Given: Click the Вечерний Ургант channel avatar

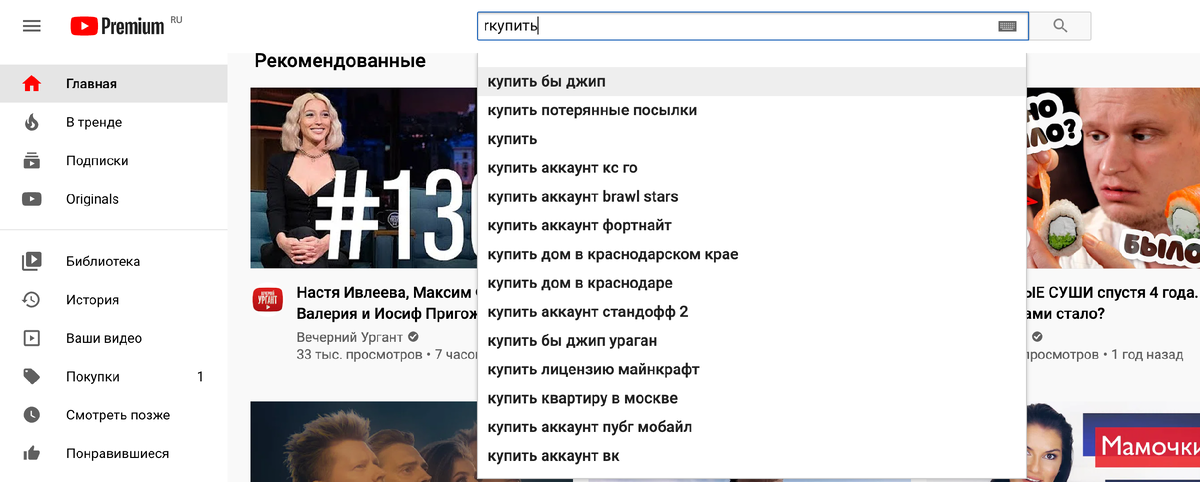Looking at the screenshot, I should point(267,299).
